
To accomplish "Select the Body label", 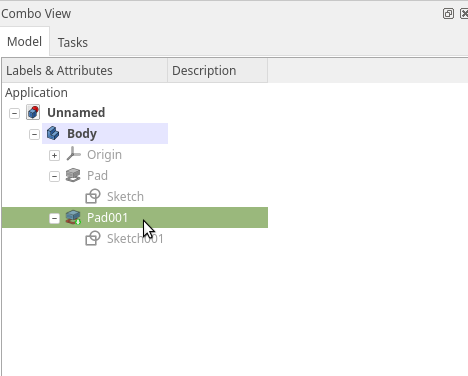I will tap(82, 133).
